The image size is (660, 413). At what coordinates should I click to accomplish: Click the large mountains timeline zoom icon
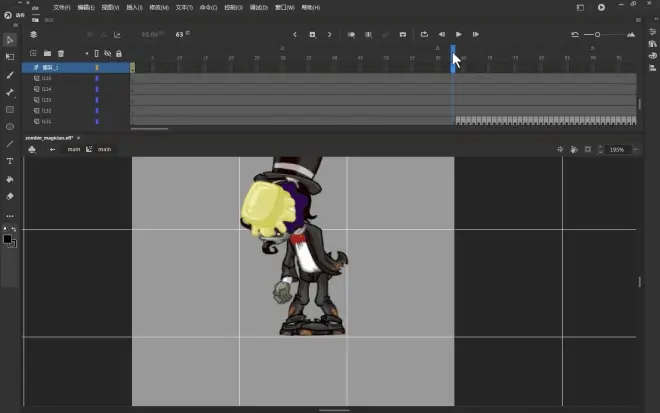click(x=631, y=35)
